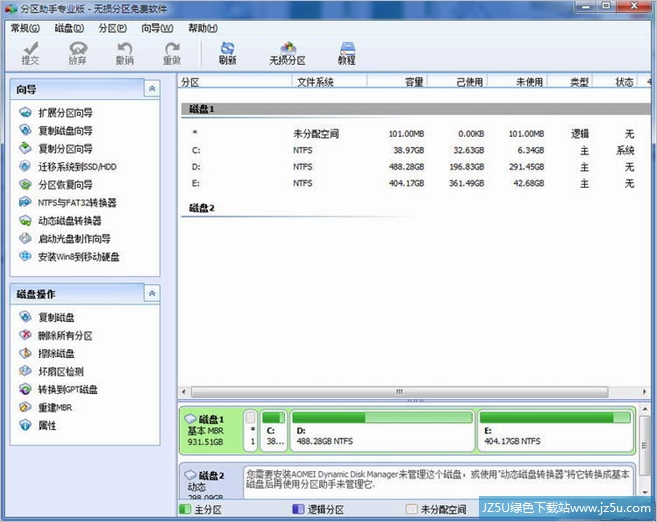Click the 38.97GB capacity cell

coord(408,150)
